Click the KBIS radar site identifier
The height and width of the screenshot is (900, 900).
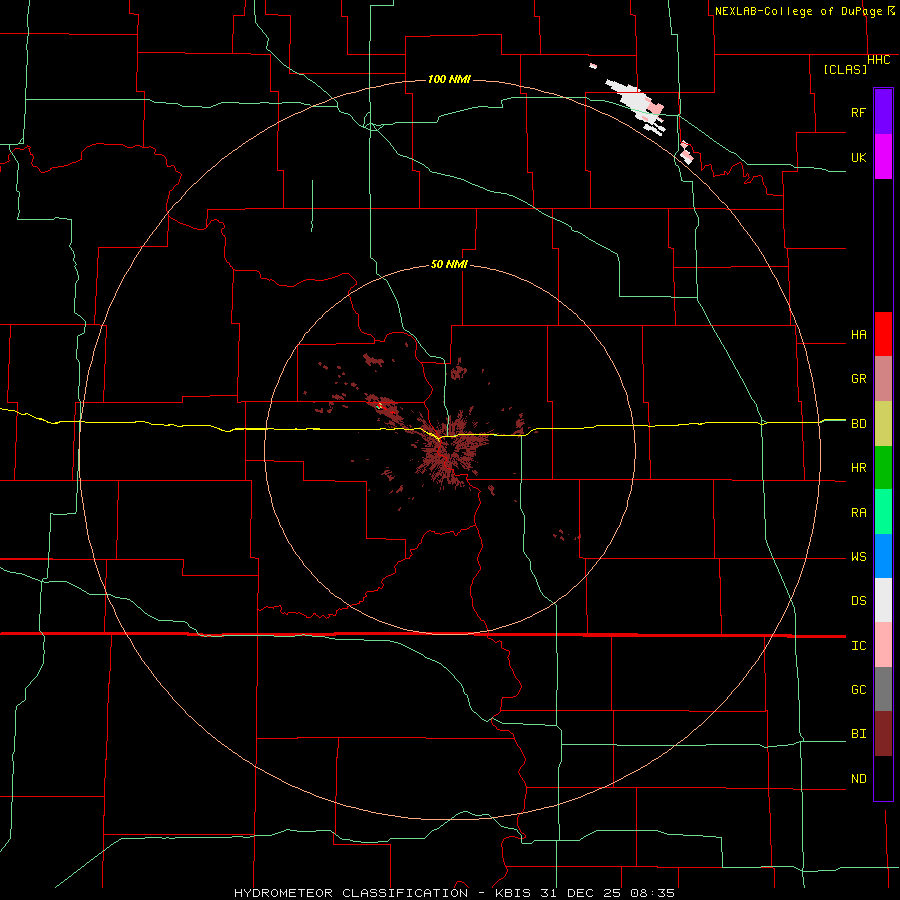pos(511,893)
